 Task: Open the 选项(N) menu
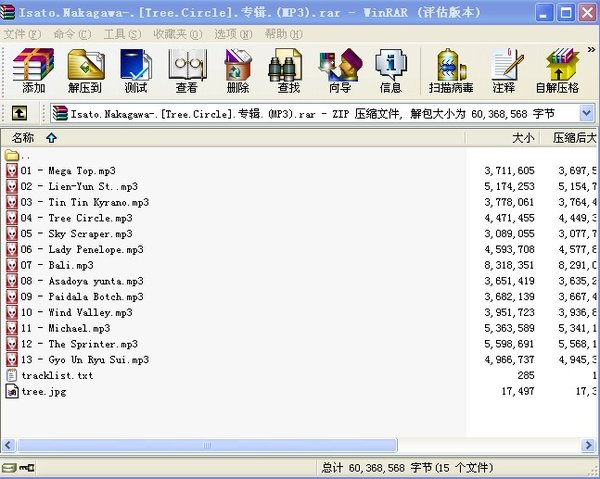click(233, 34)
